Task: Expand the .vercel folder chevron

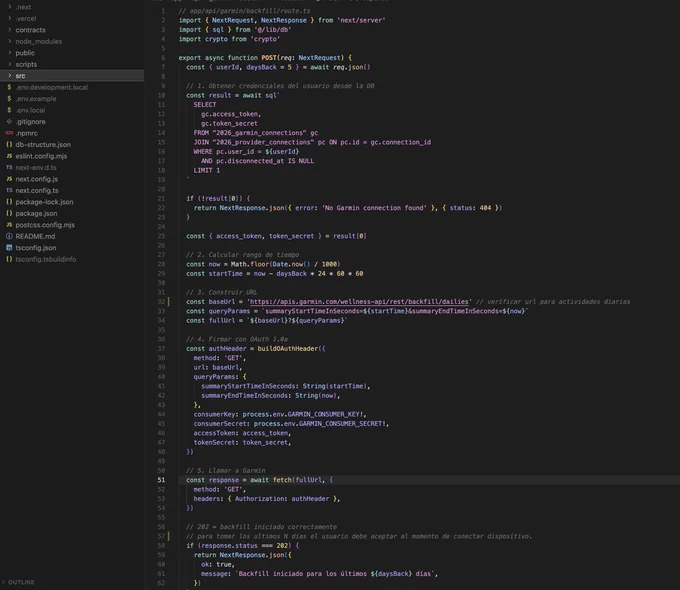Action: [9, 18]
